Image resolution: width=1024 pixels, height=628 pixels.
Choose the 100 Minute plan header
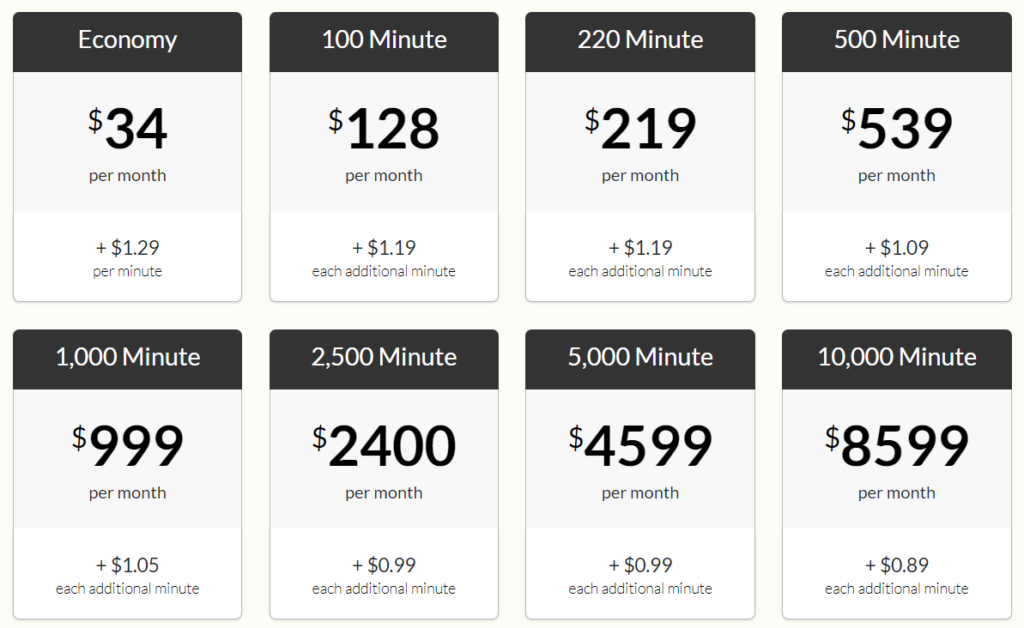384,42
